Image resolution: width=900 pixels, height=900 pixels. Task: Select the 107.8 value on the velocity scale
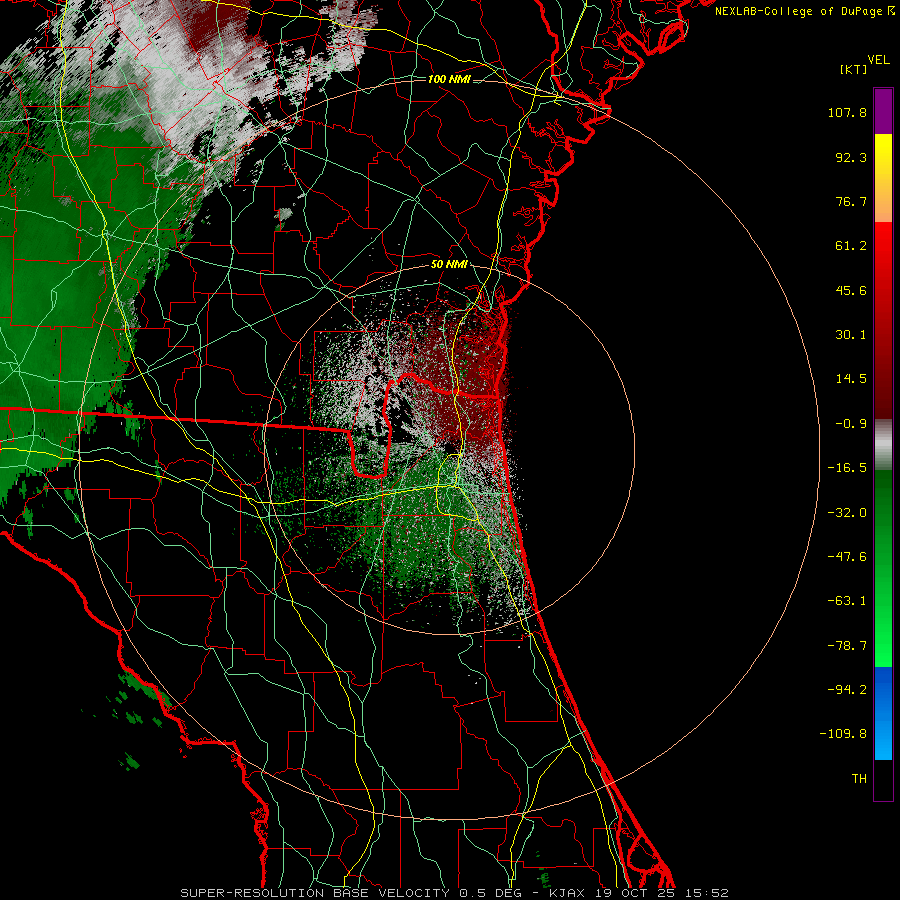[847, 112]
